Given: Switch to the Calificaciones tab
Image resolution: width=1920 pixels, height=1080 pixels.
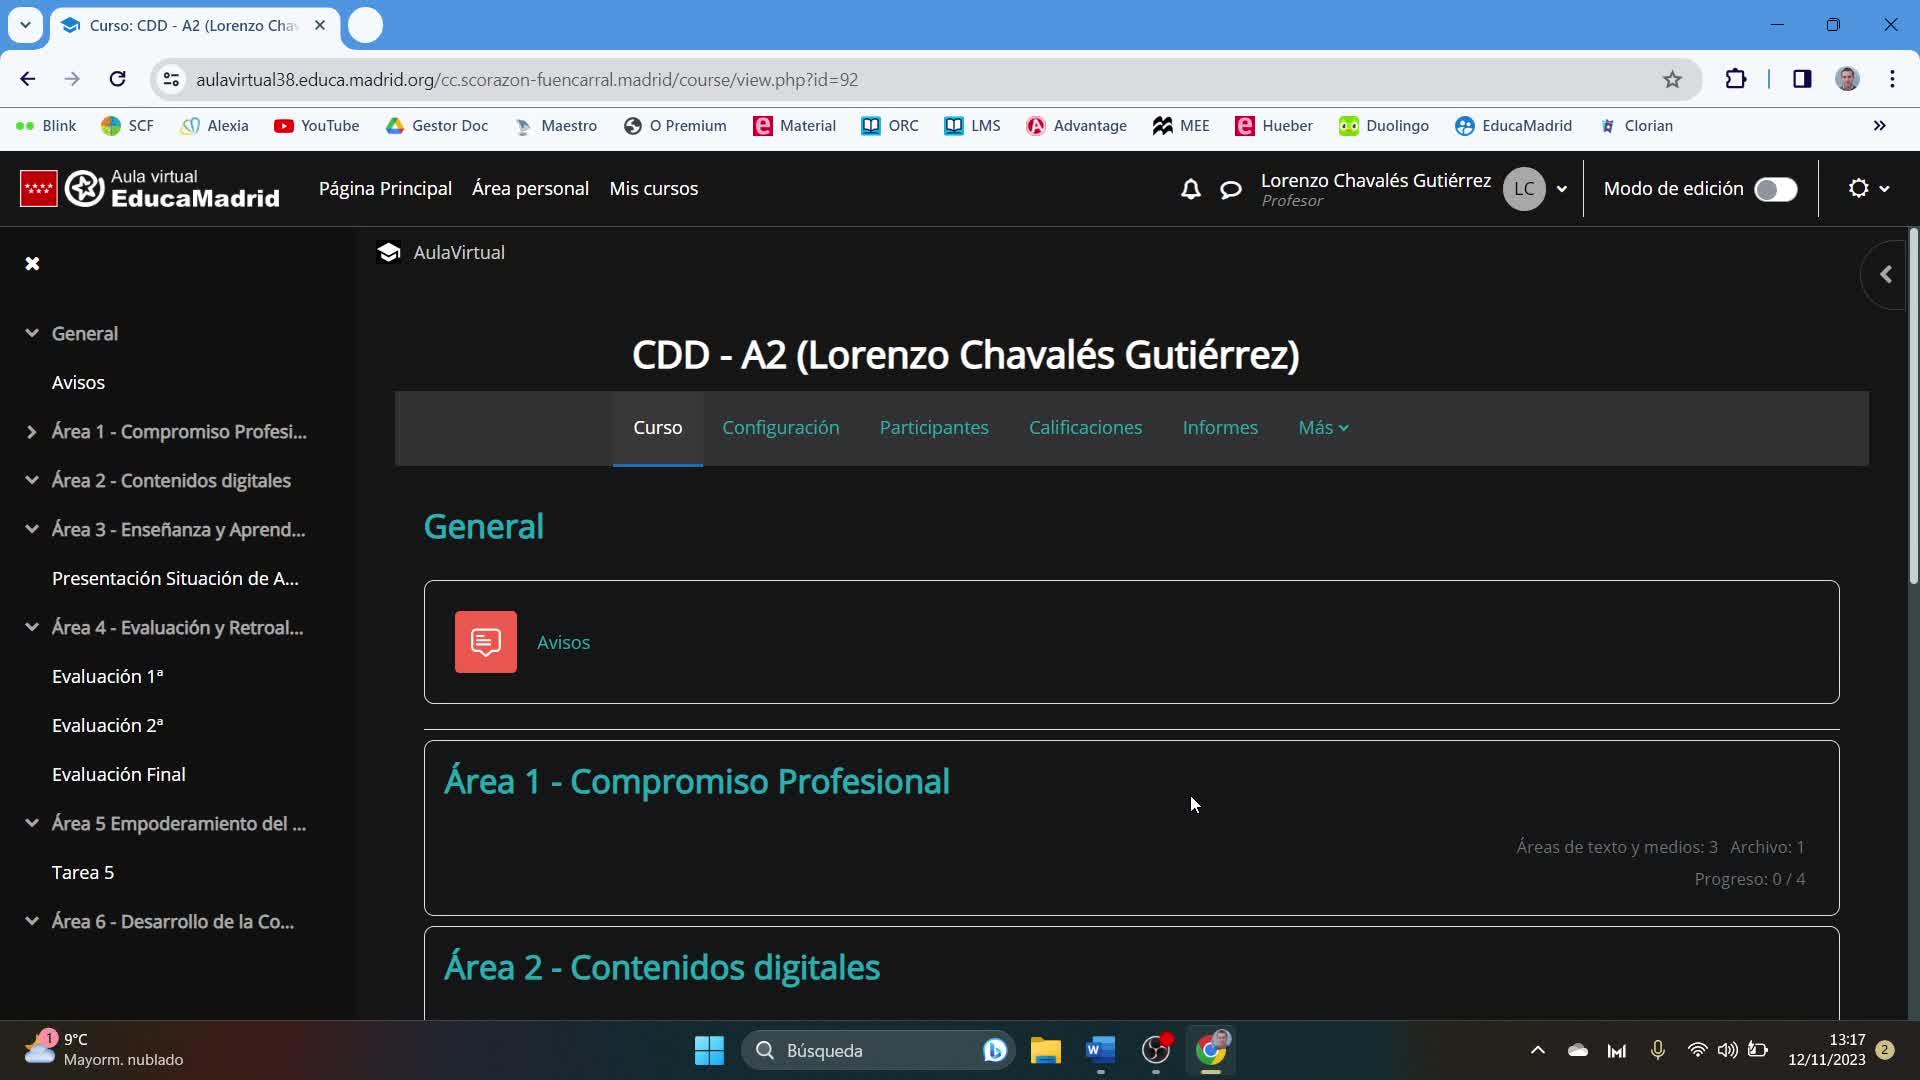Looking at the screenshot, I should (1085, 428).
